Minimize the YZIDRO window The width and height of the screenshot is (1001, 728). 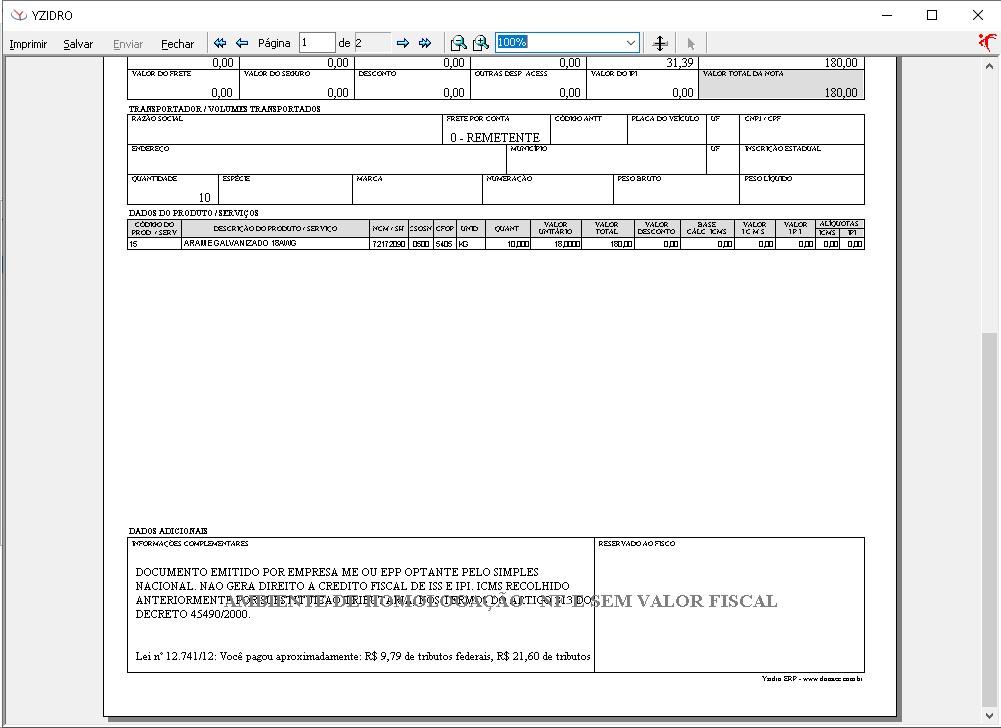click(887, 15)
